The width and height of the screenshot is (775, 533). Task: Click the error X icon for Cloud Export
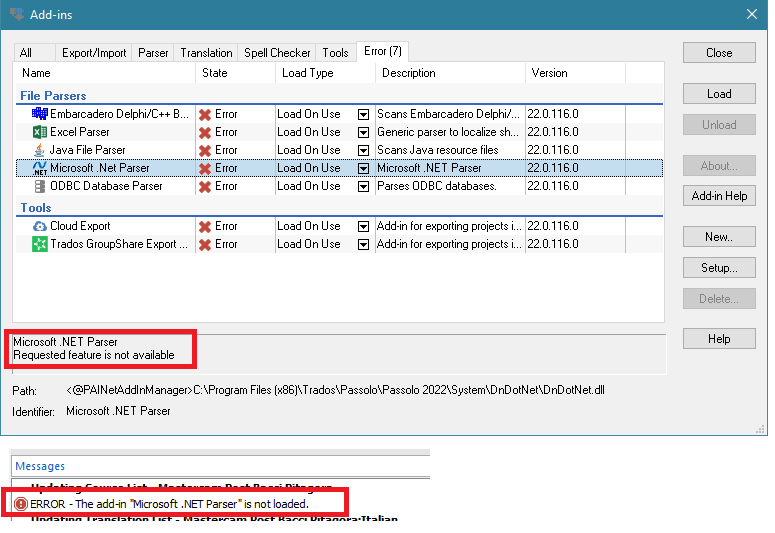(205, 226)
